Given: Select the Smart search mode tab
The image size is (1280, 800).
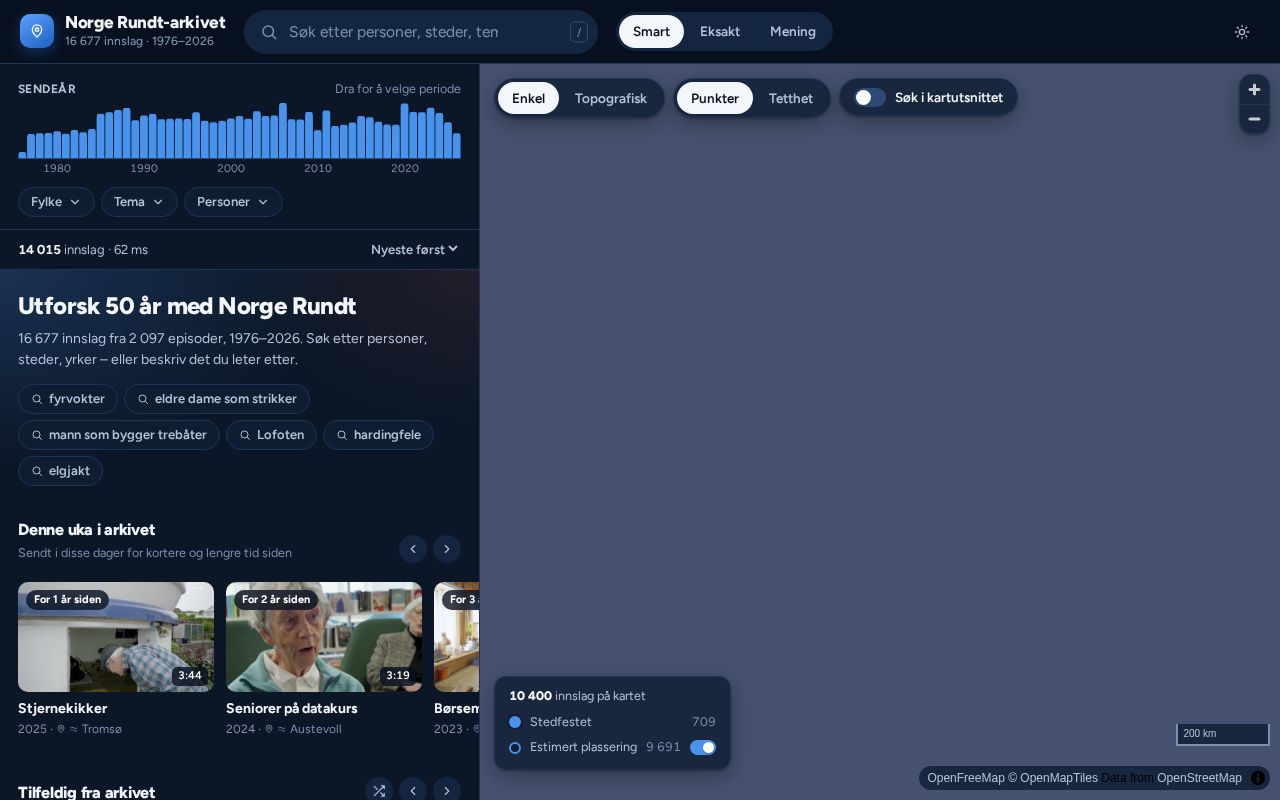Looking at the screenshot, I should pyautogui.click(x=651, y=32).
